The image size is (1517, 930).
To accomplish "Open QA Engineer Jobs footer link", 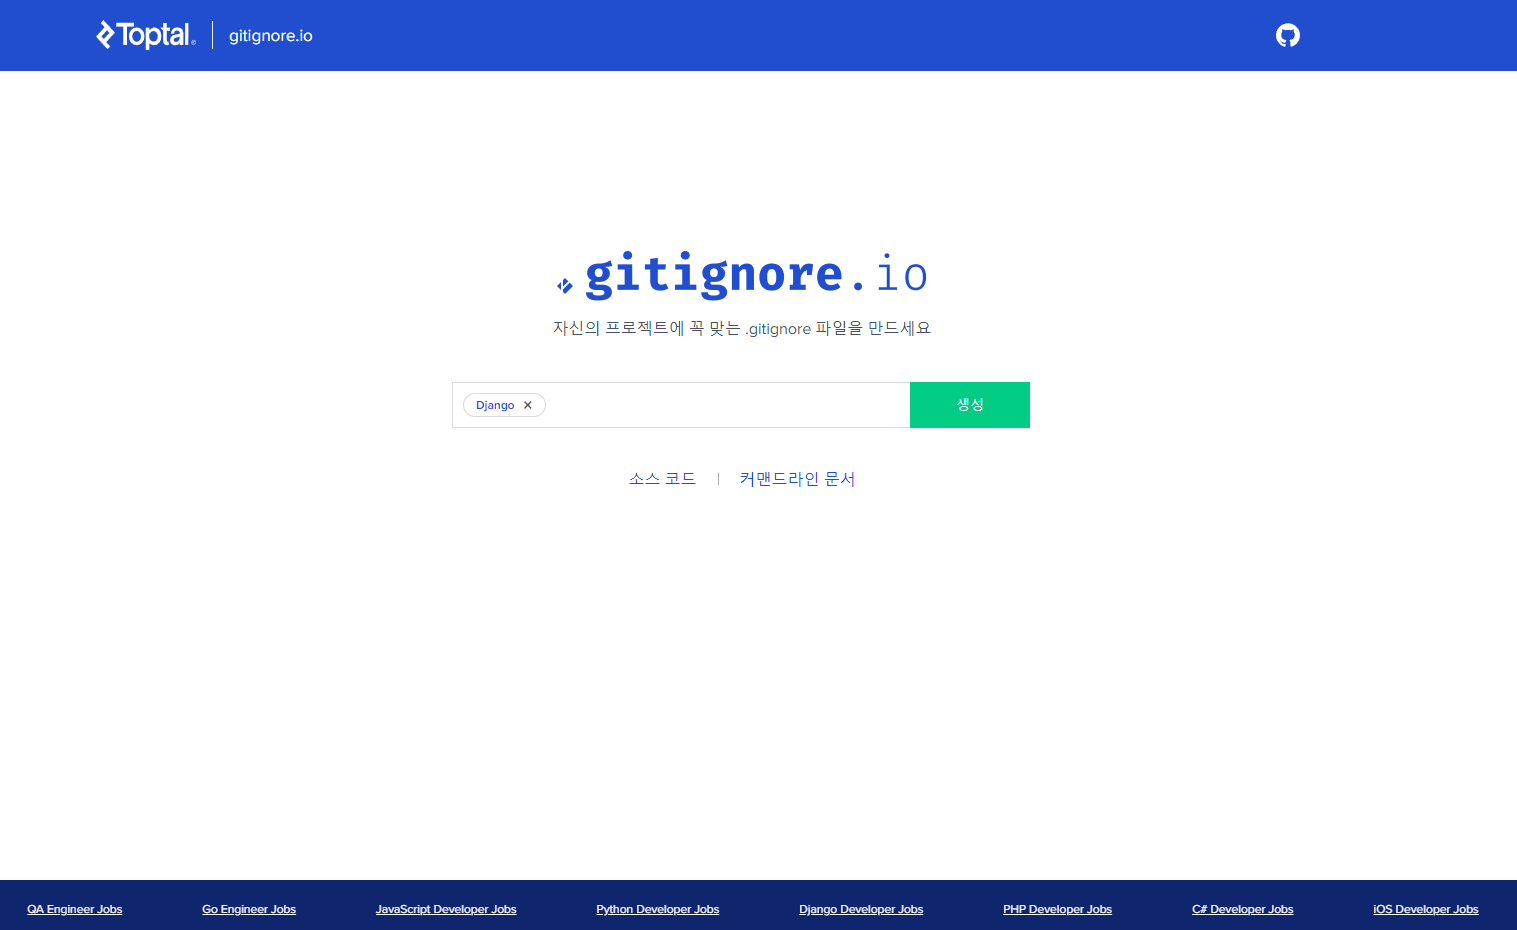I will (x=75, y=909).
